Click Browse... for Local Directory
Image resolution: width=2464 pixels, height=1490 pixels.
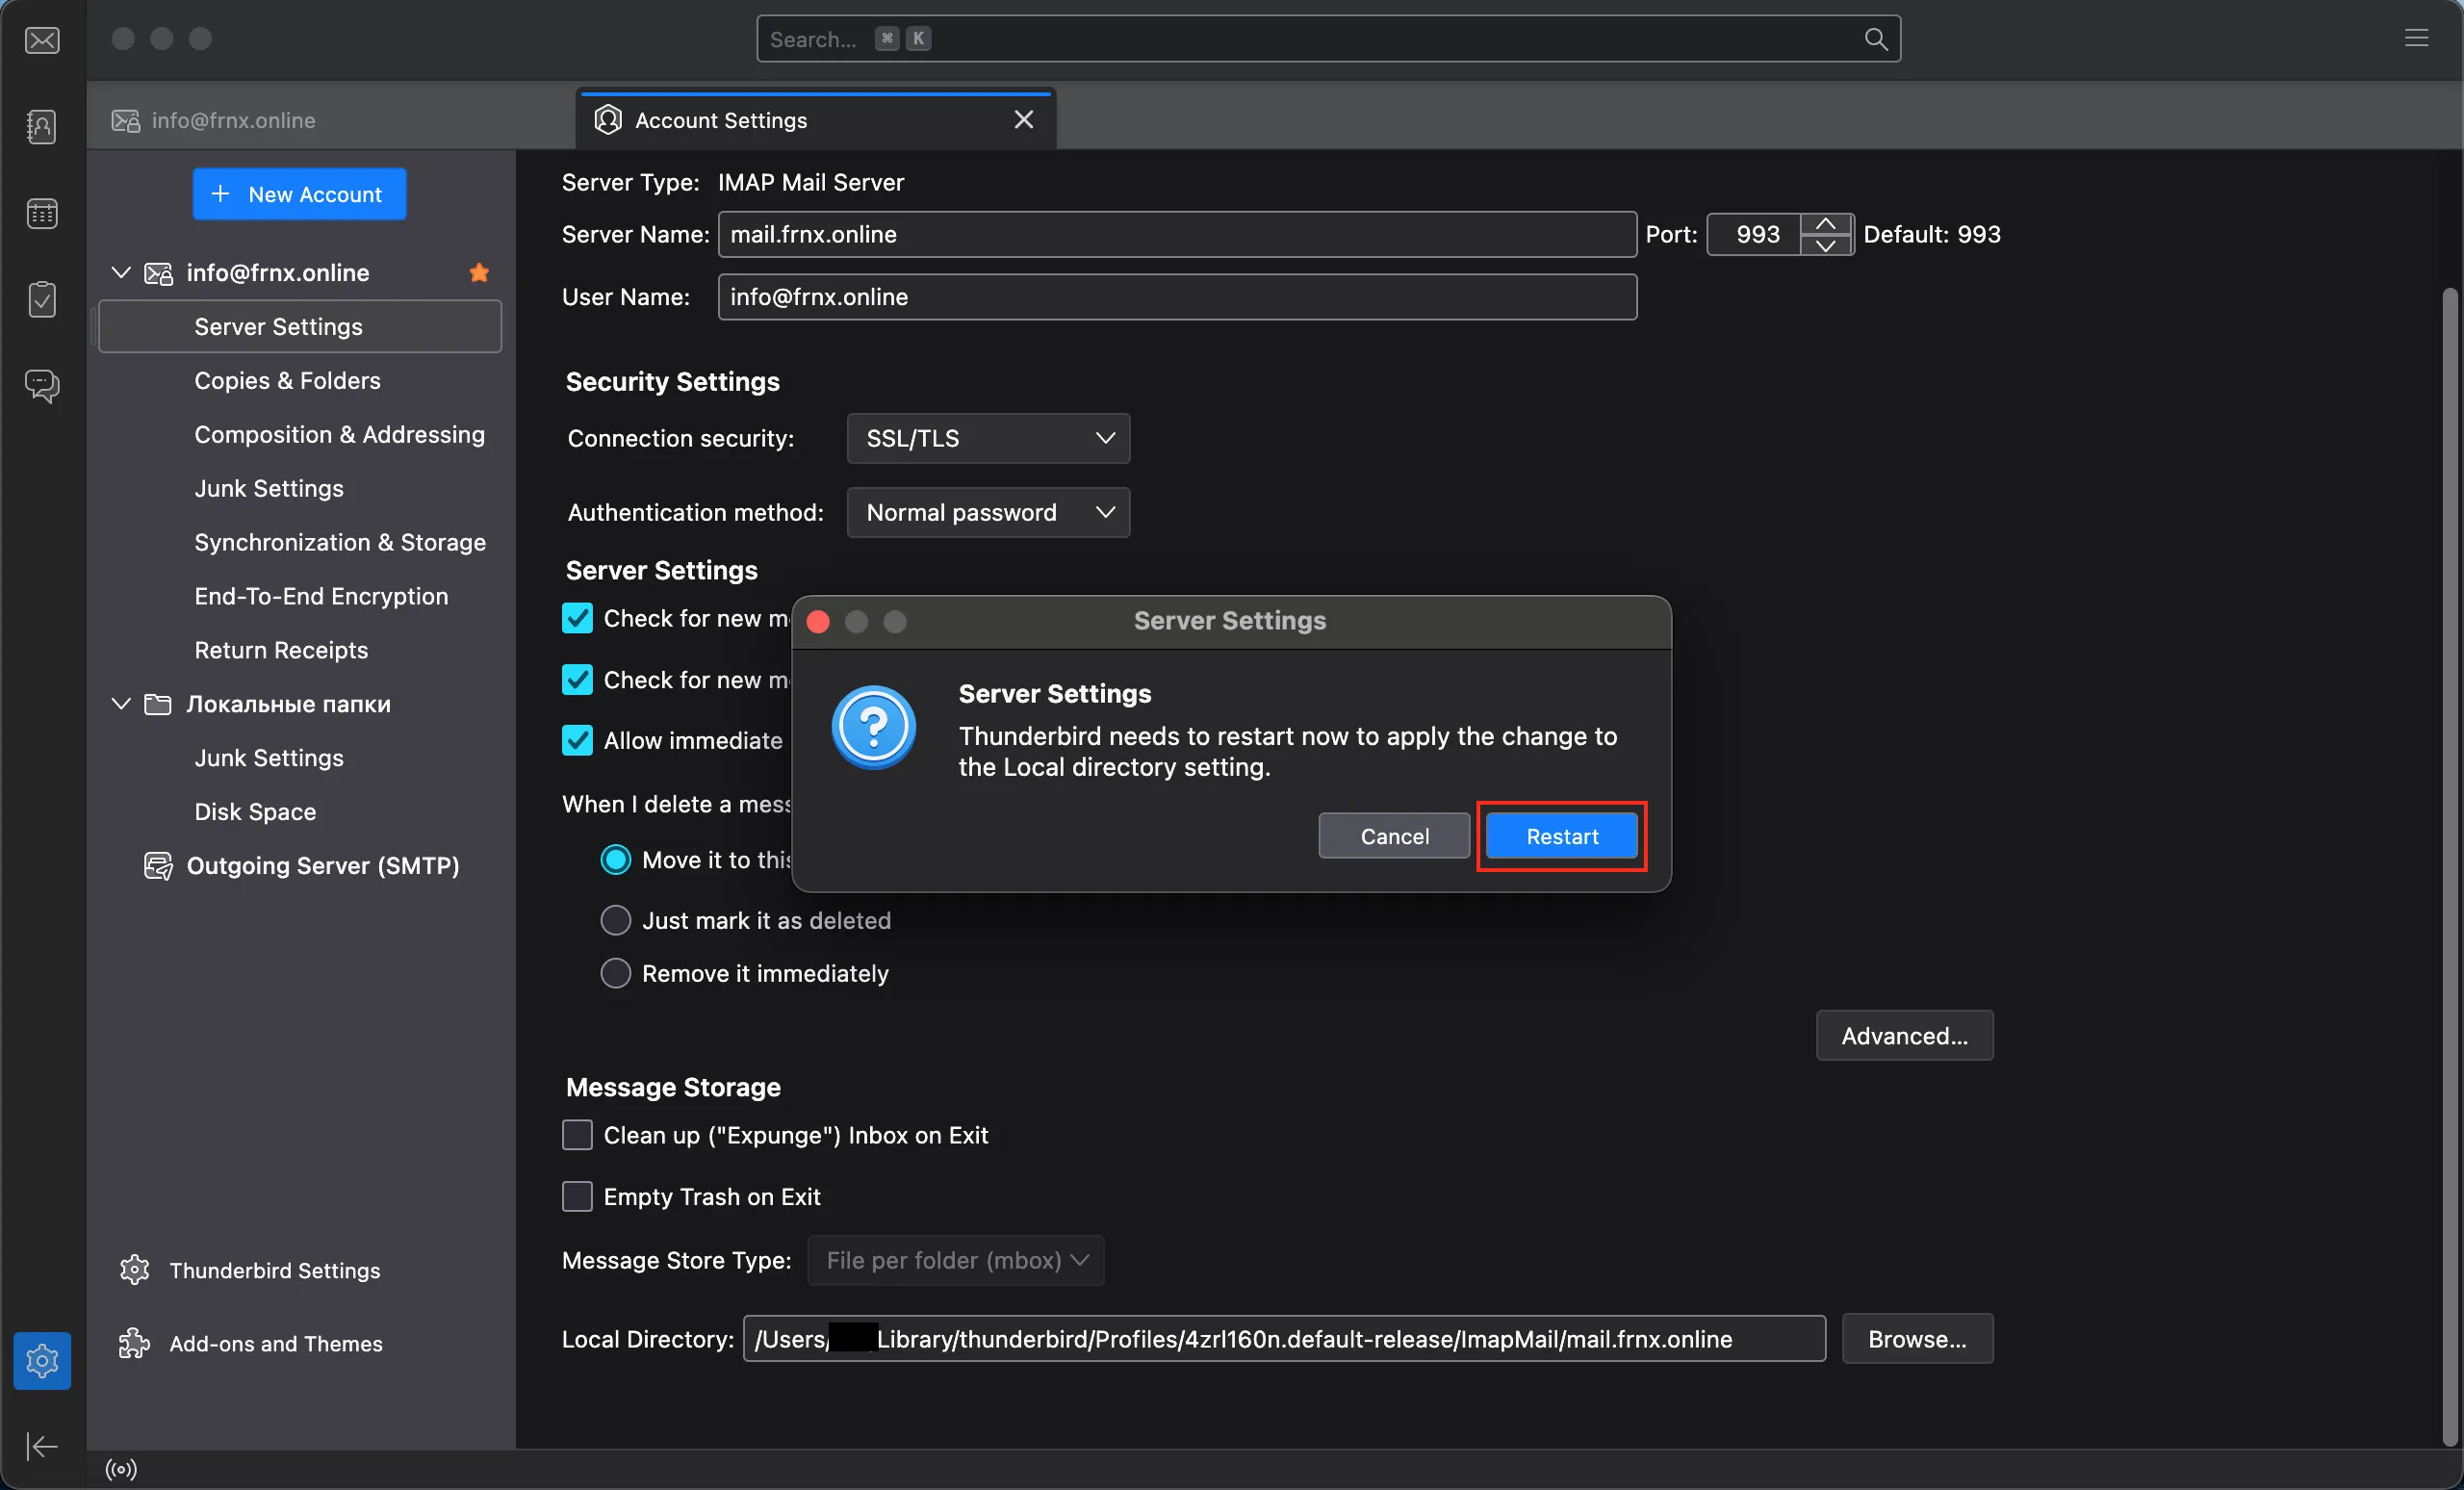coord(1917,1338)
